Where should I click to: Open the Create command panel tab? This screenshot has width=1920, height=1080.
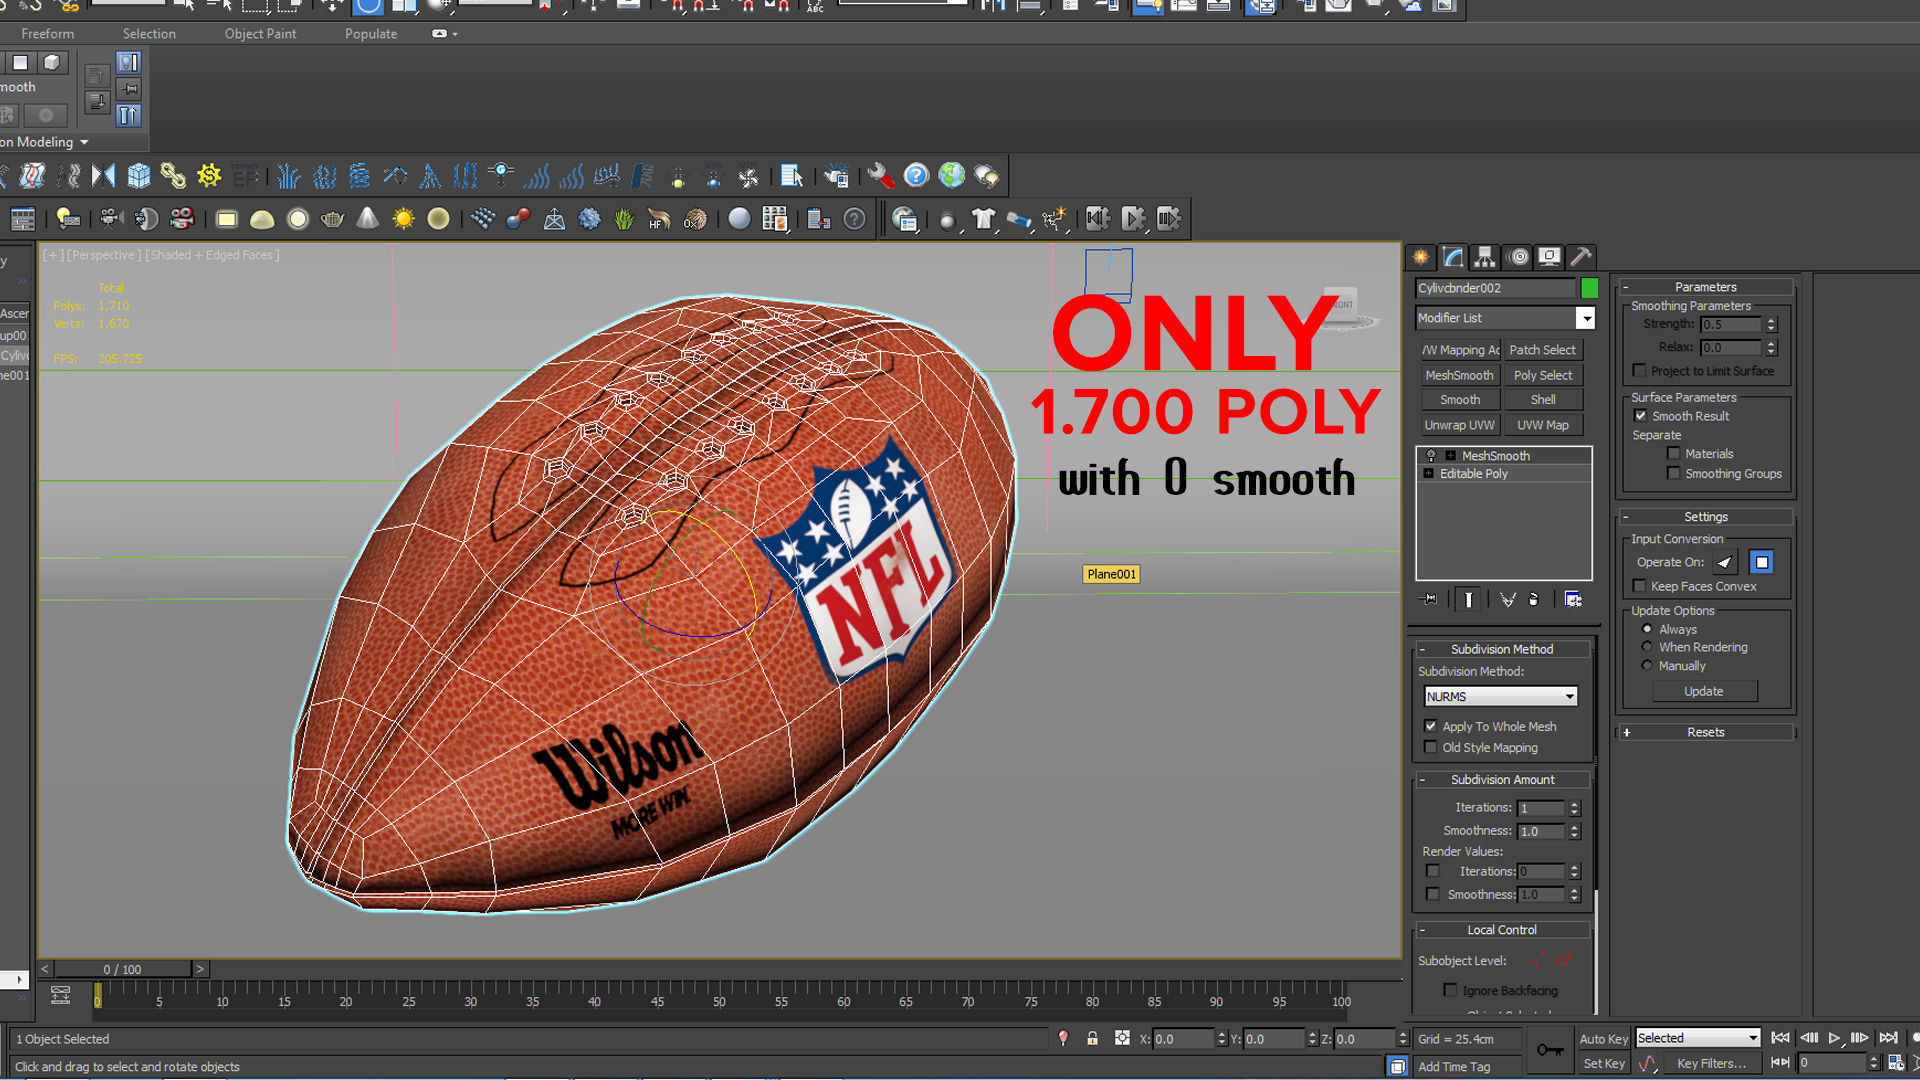click(1421, 257)
